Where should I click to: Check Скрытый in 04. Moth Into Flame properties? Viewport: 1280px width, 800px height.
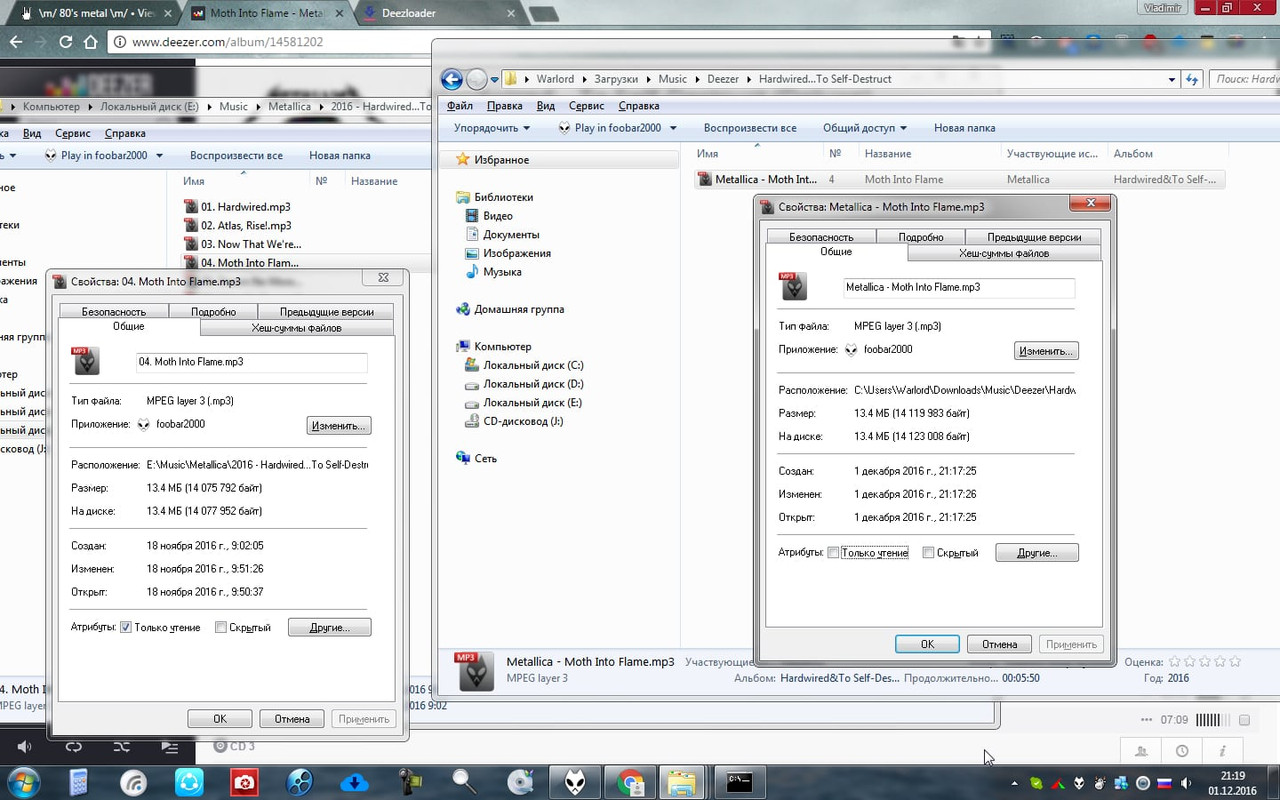click(221, 627)
